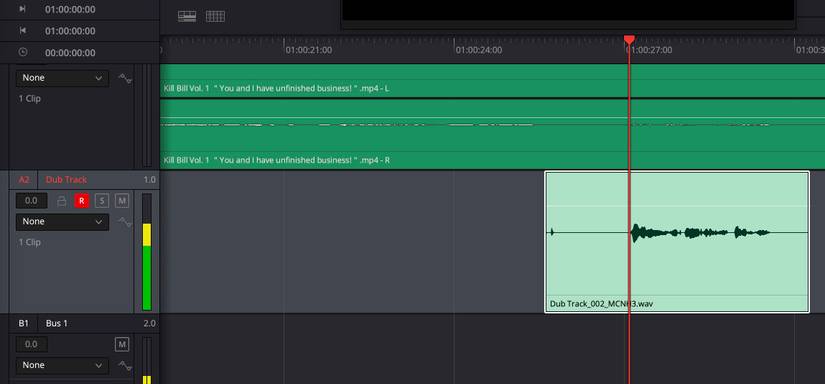Select Dub Track_002_MCNH3.wav clip

coord(677,242)
